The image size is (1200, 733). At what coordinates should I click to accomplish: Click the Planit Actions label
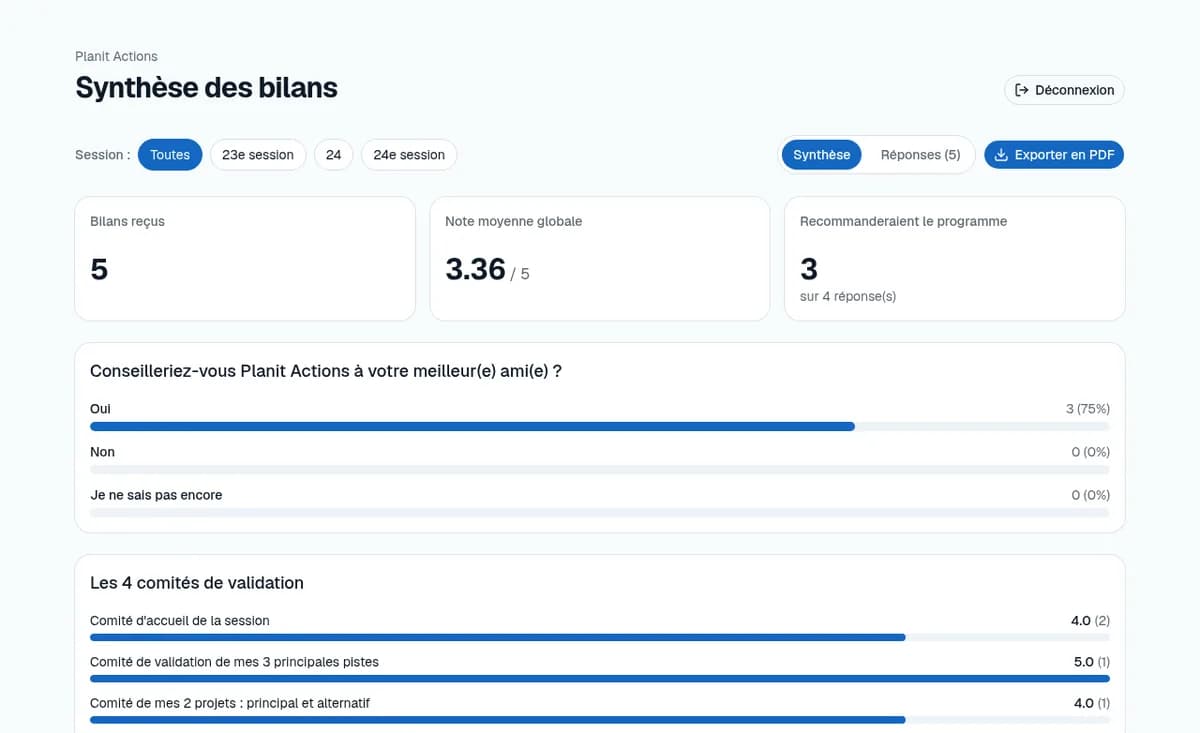(x=116, y=56)
